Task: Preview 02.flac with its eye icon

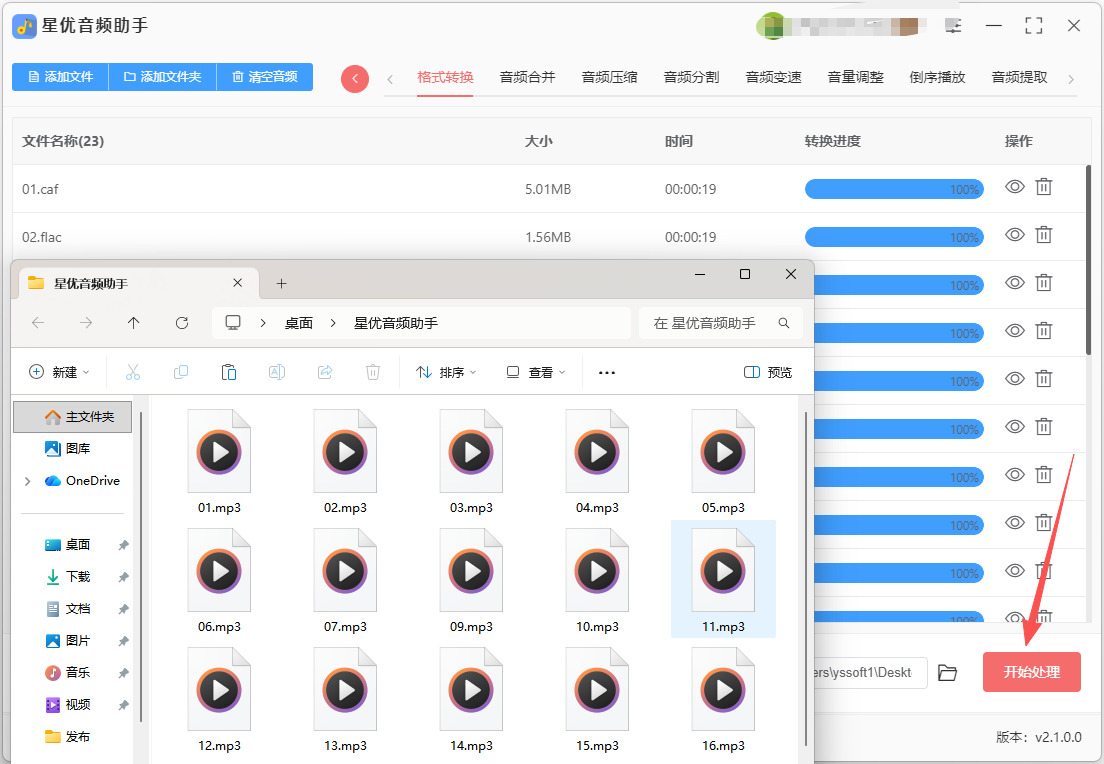Action: (1015, 234)
